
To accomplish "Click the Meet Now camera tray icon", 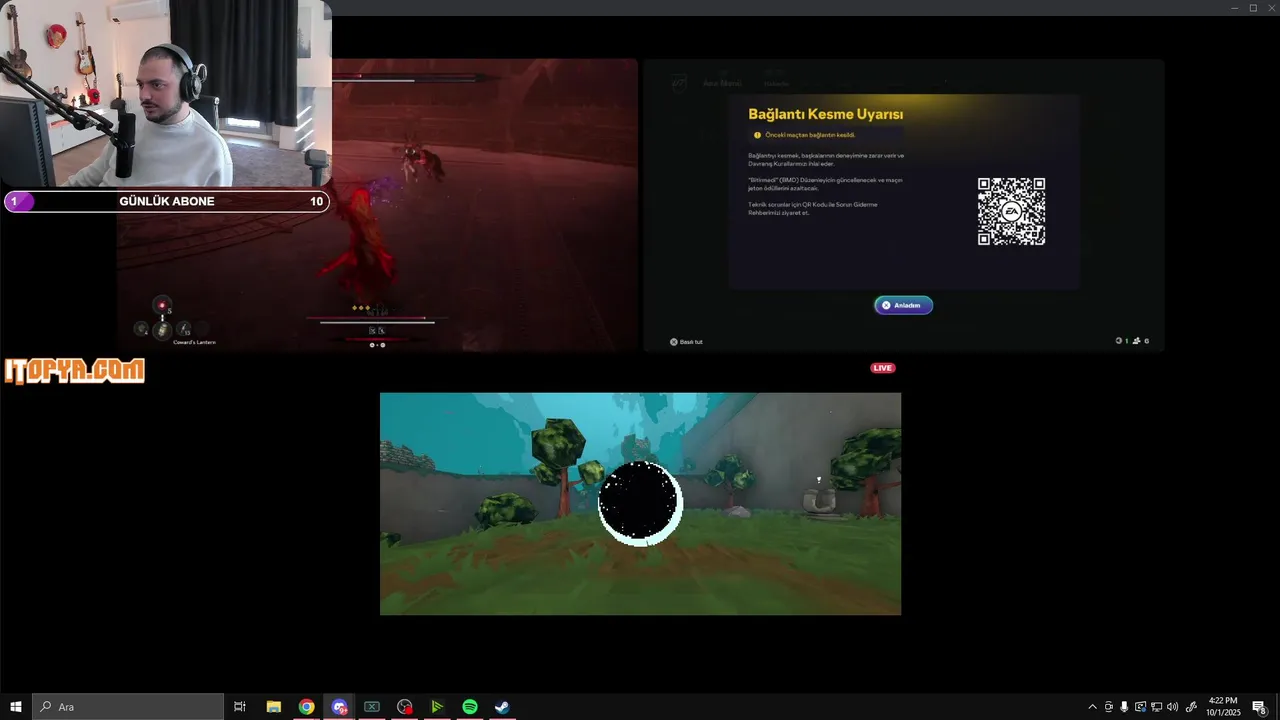I will tap(1108, 707).
